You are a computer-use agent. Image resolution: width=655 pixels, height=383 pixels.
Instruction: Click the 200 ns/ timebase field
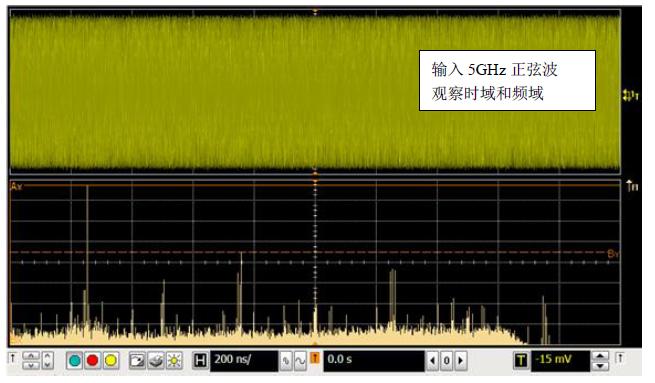244,360
